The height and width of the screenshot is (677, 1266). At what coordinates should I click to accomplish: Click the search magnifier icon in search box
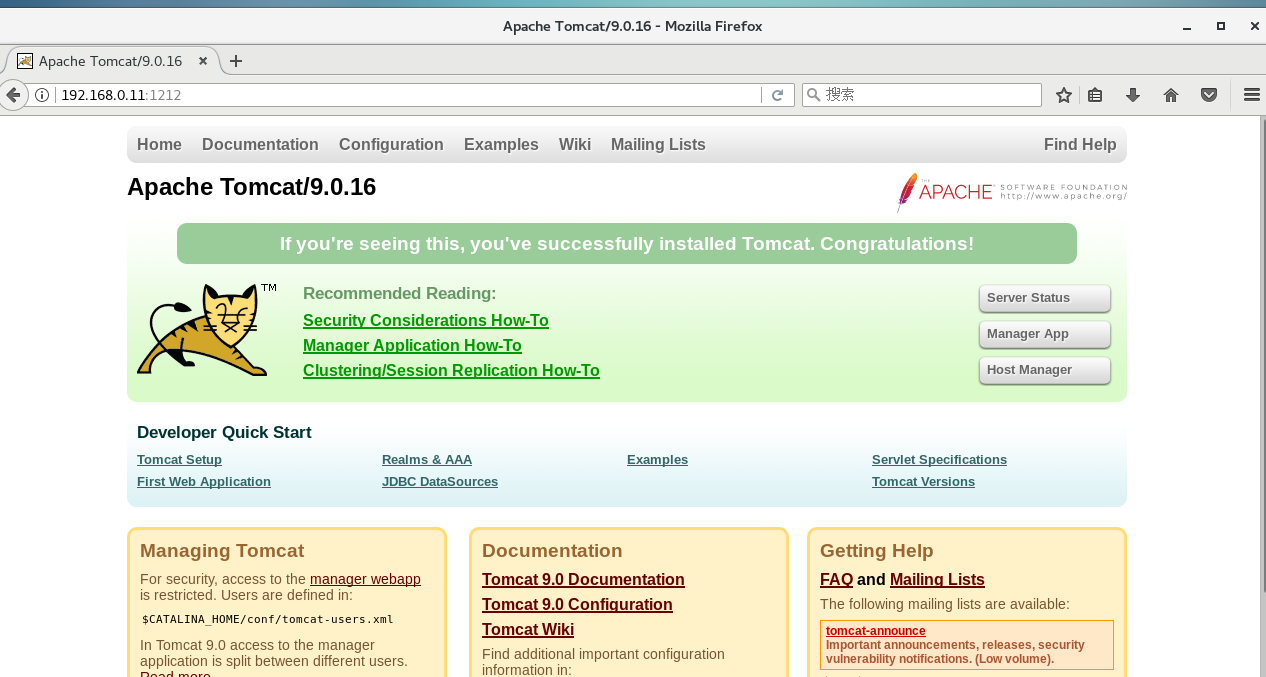(x=814, y=95)
